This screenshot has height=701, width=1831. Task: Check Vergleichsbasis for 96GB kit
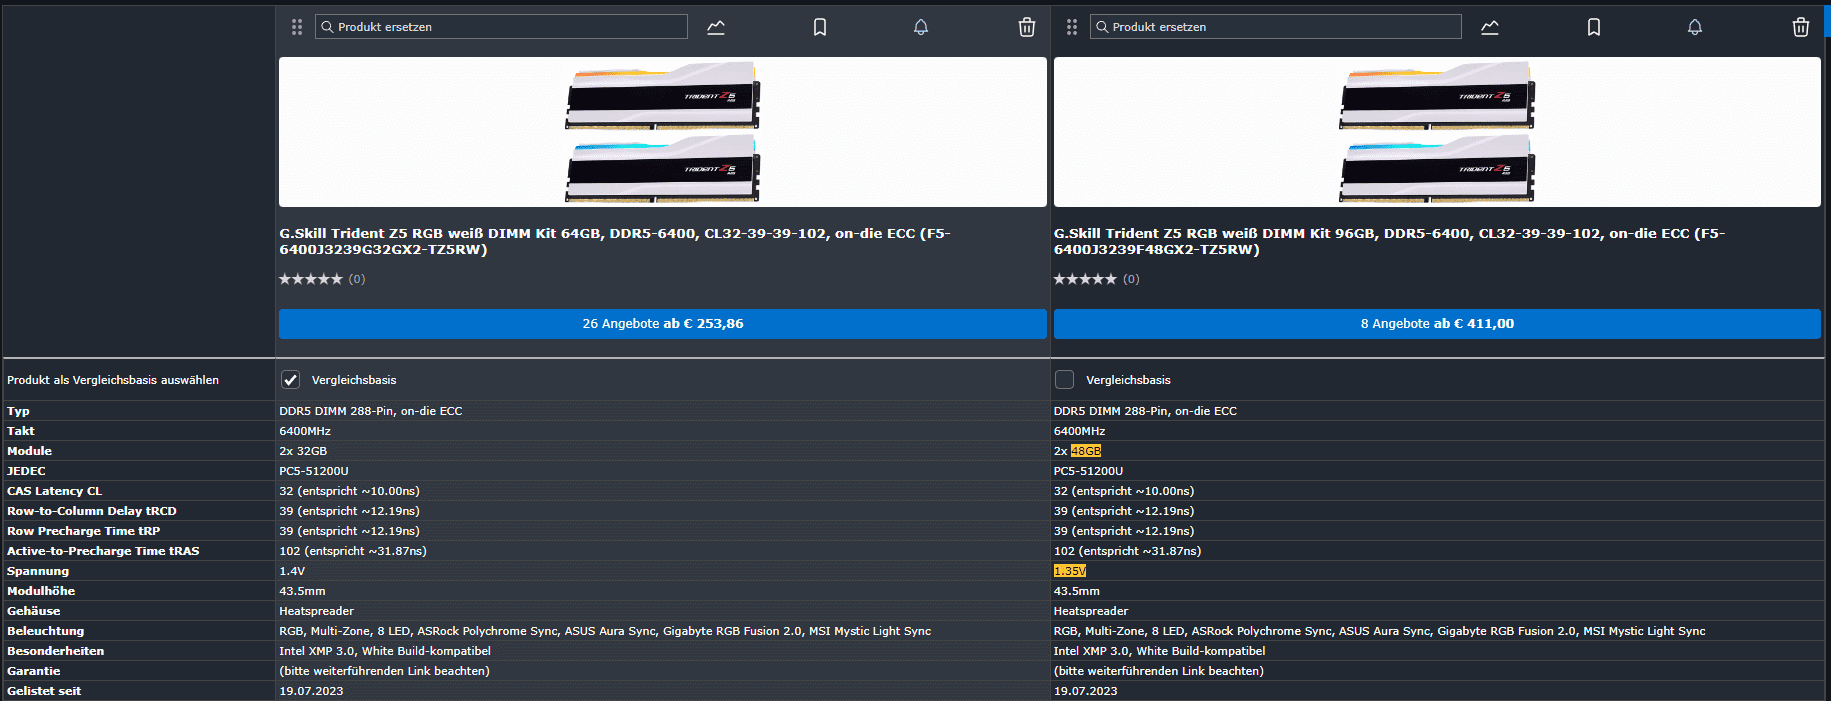click(x=1065, y=380)
